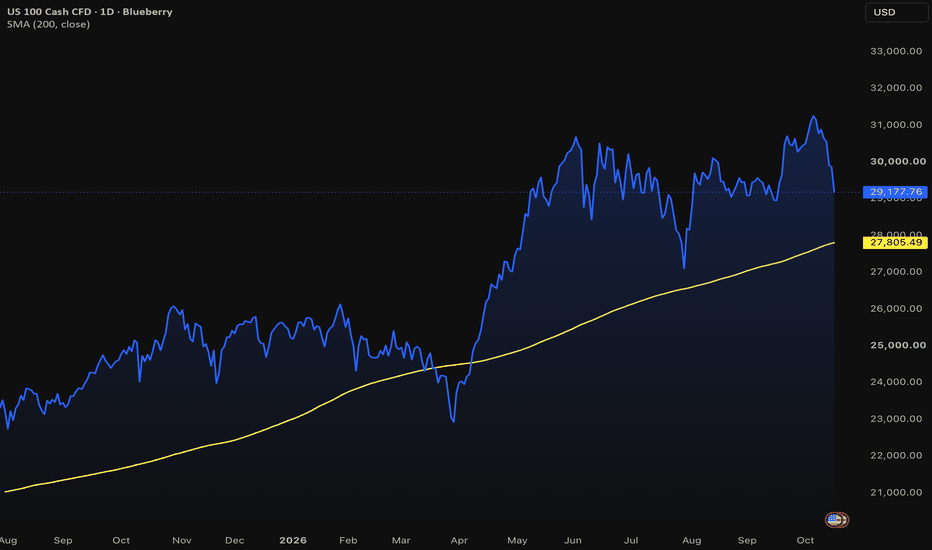Viewport: 932px width, 550px height.
Task: Click the yellow 27,805.49 SMA value label
Action: [x=895, y=243]
